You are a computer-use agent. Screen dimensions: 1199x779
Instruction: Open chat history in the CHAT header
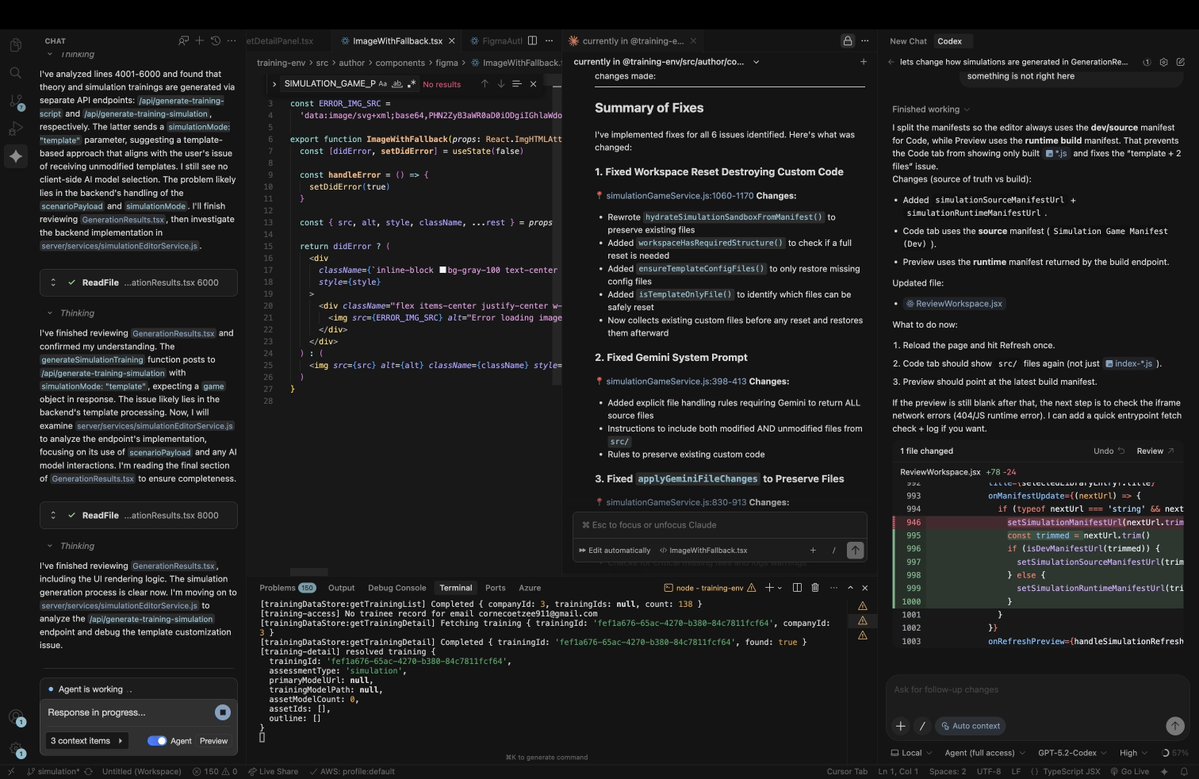tap(216, 41)
